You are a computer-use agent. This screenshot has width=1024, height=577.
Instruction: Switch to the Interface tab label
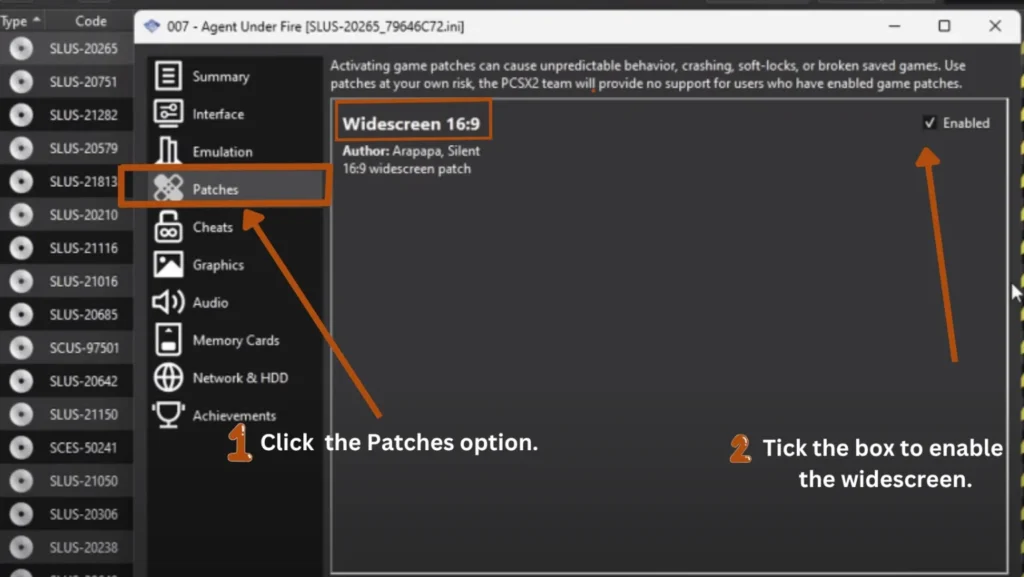(218, 114)
